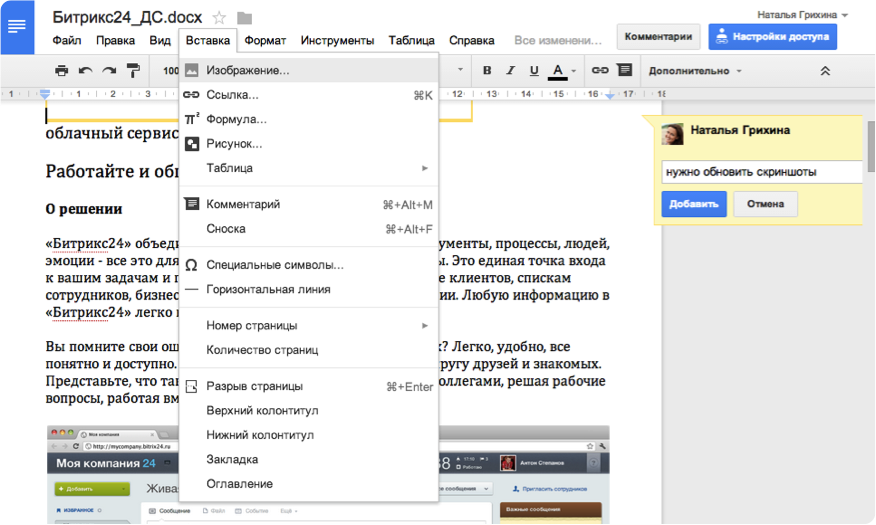
Task: Choose Горизонтальная линия menu item
Action: click(309, 289)
